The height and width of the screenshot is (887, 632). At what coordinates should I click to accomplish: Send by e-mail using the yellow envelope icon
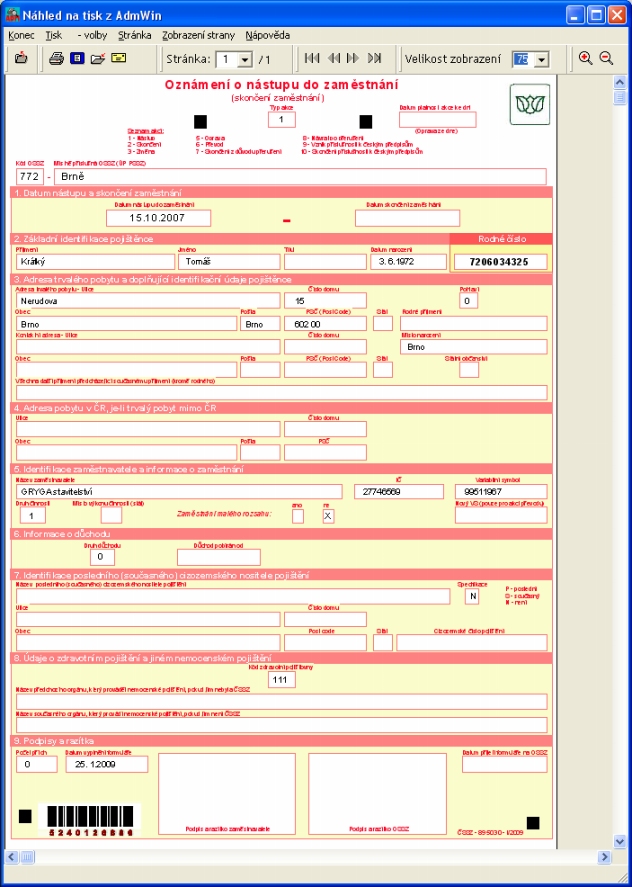[118, 58]
